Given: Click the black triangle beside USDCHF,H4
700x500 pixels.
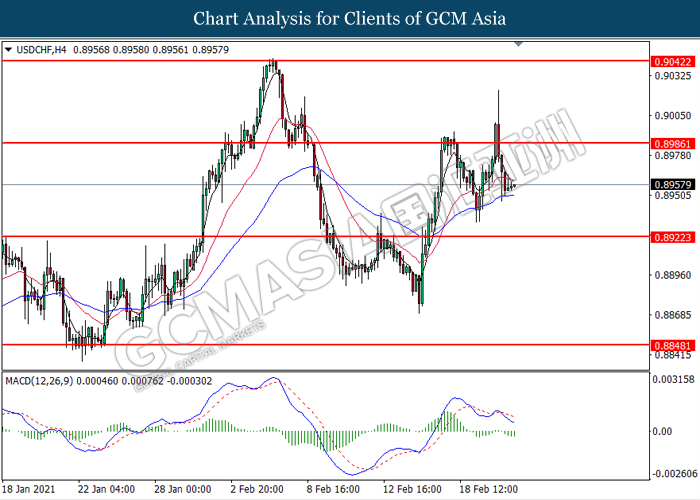Looking at the screenshot, I should pos(8,50).
